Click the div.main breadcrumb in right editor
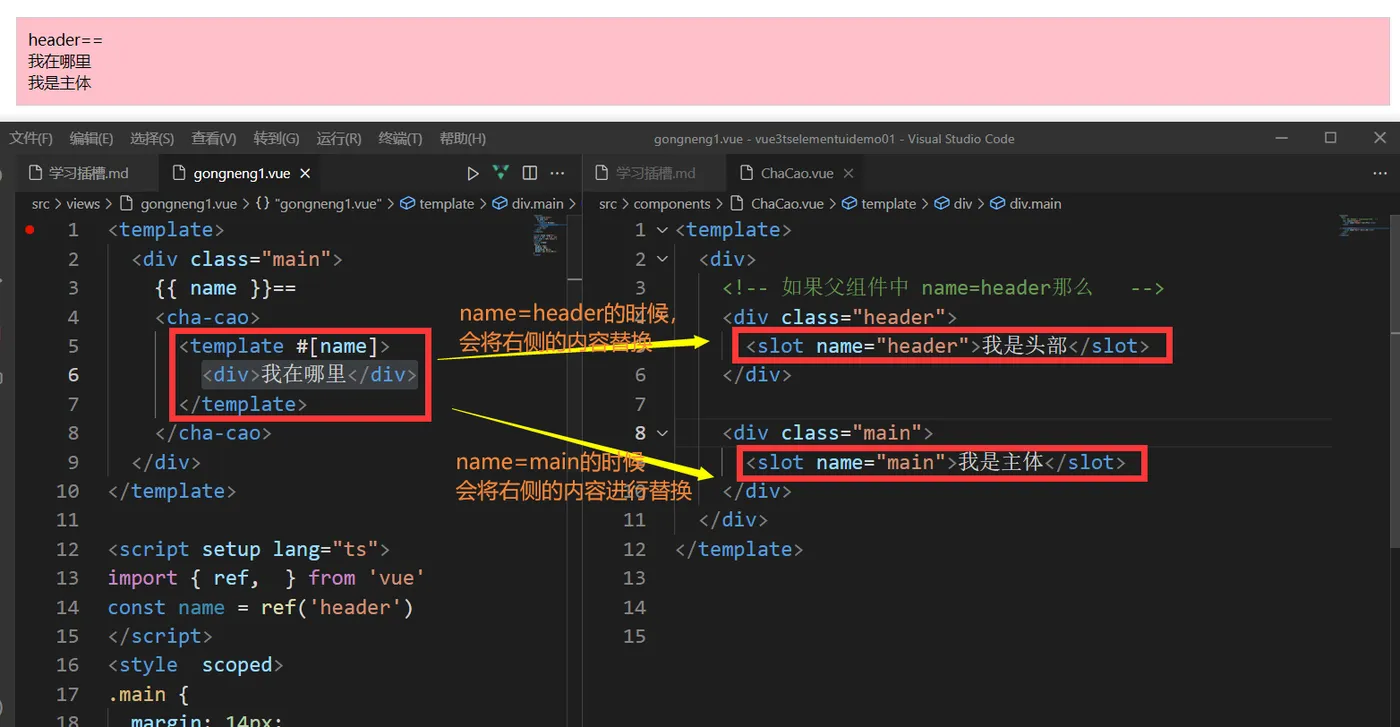Image resolution: width=1400 pixels, height=727 pixels. pyautogui.click(x=1026, y=203)
